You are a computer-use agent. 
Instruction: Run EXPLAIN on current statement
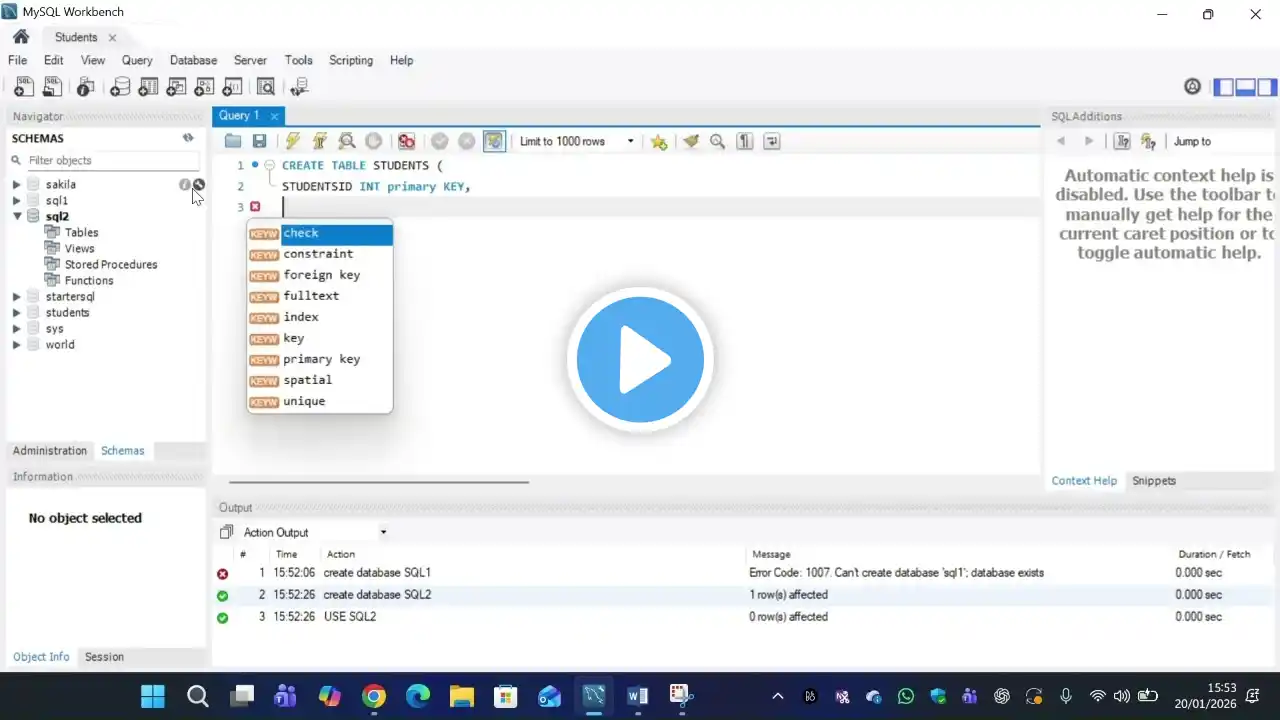pyautogui.click(x=347, y=142)
